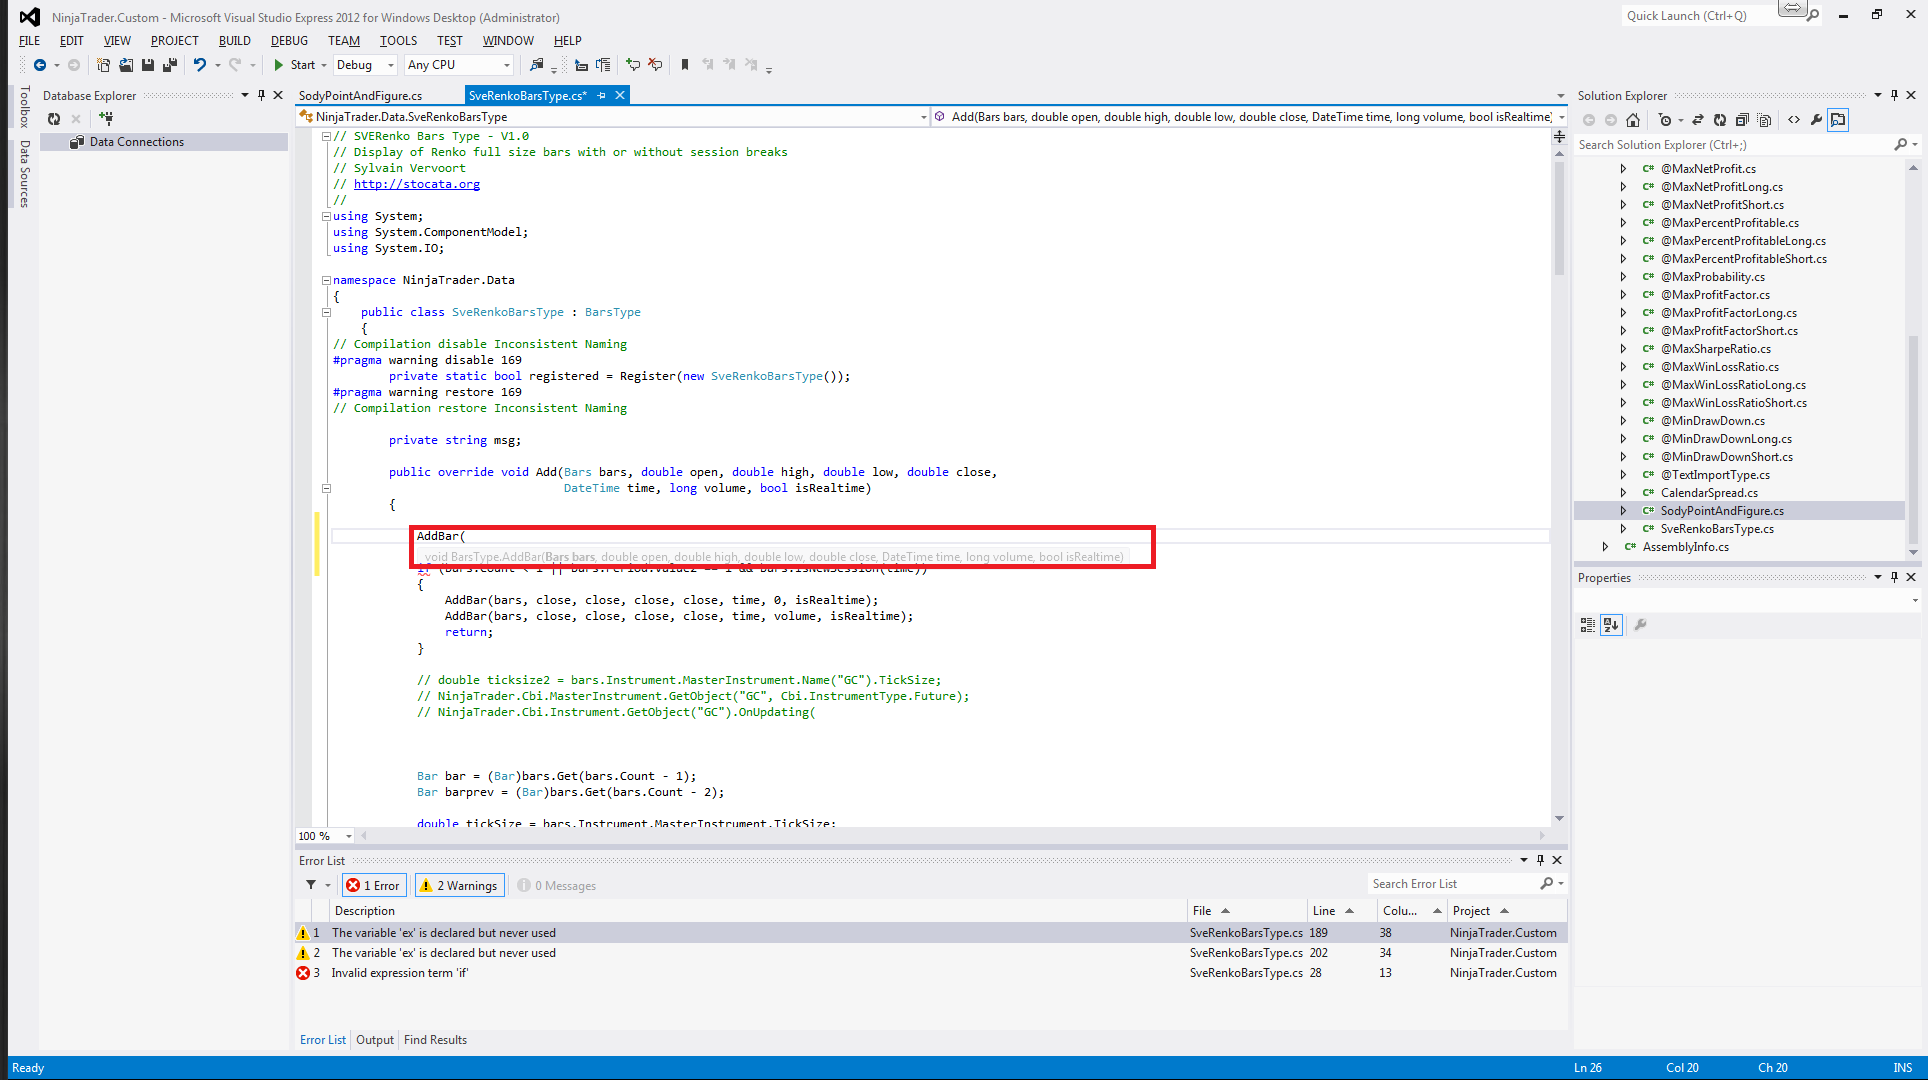
Task: Click Categorized view in Properties panel
Action: tap(1587, 625)
